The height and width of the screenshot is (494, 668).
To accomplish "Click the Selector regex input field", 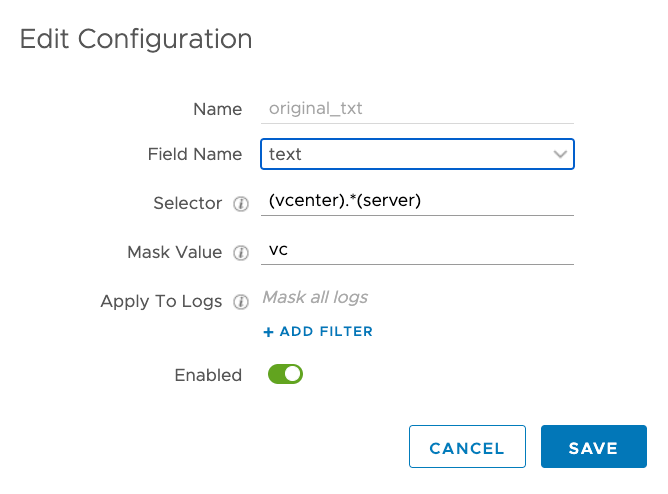I will (x=416, y=203).
